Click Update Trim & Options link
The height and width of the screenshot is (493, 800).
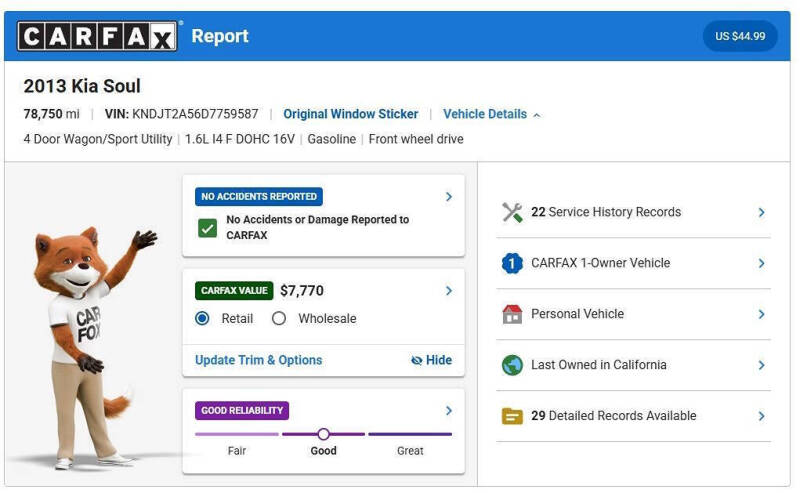click(259, 360)
